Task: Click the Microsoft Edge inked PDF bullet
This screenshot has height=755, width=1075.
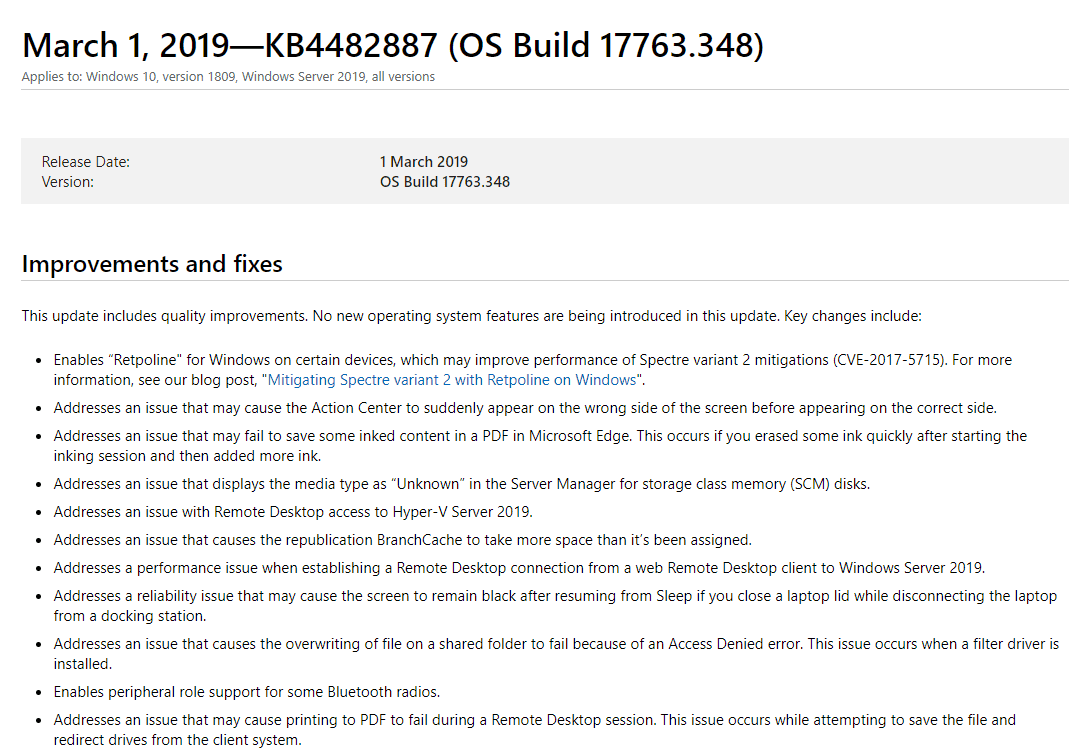Action: click(x=540, y=446)
